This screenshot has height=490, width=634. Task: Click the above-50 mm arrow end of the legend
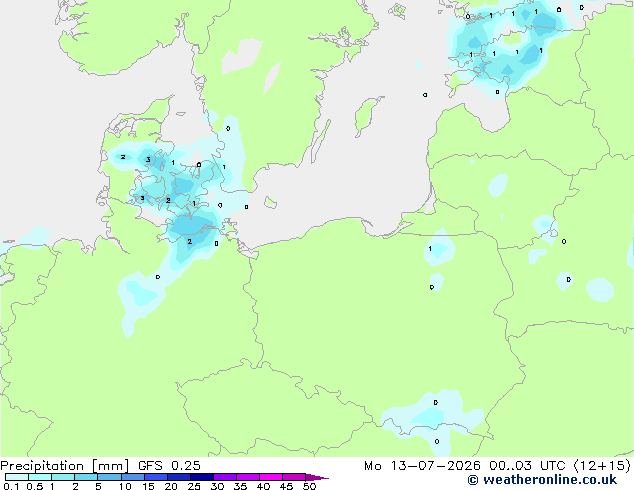[316, 477]
